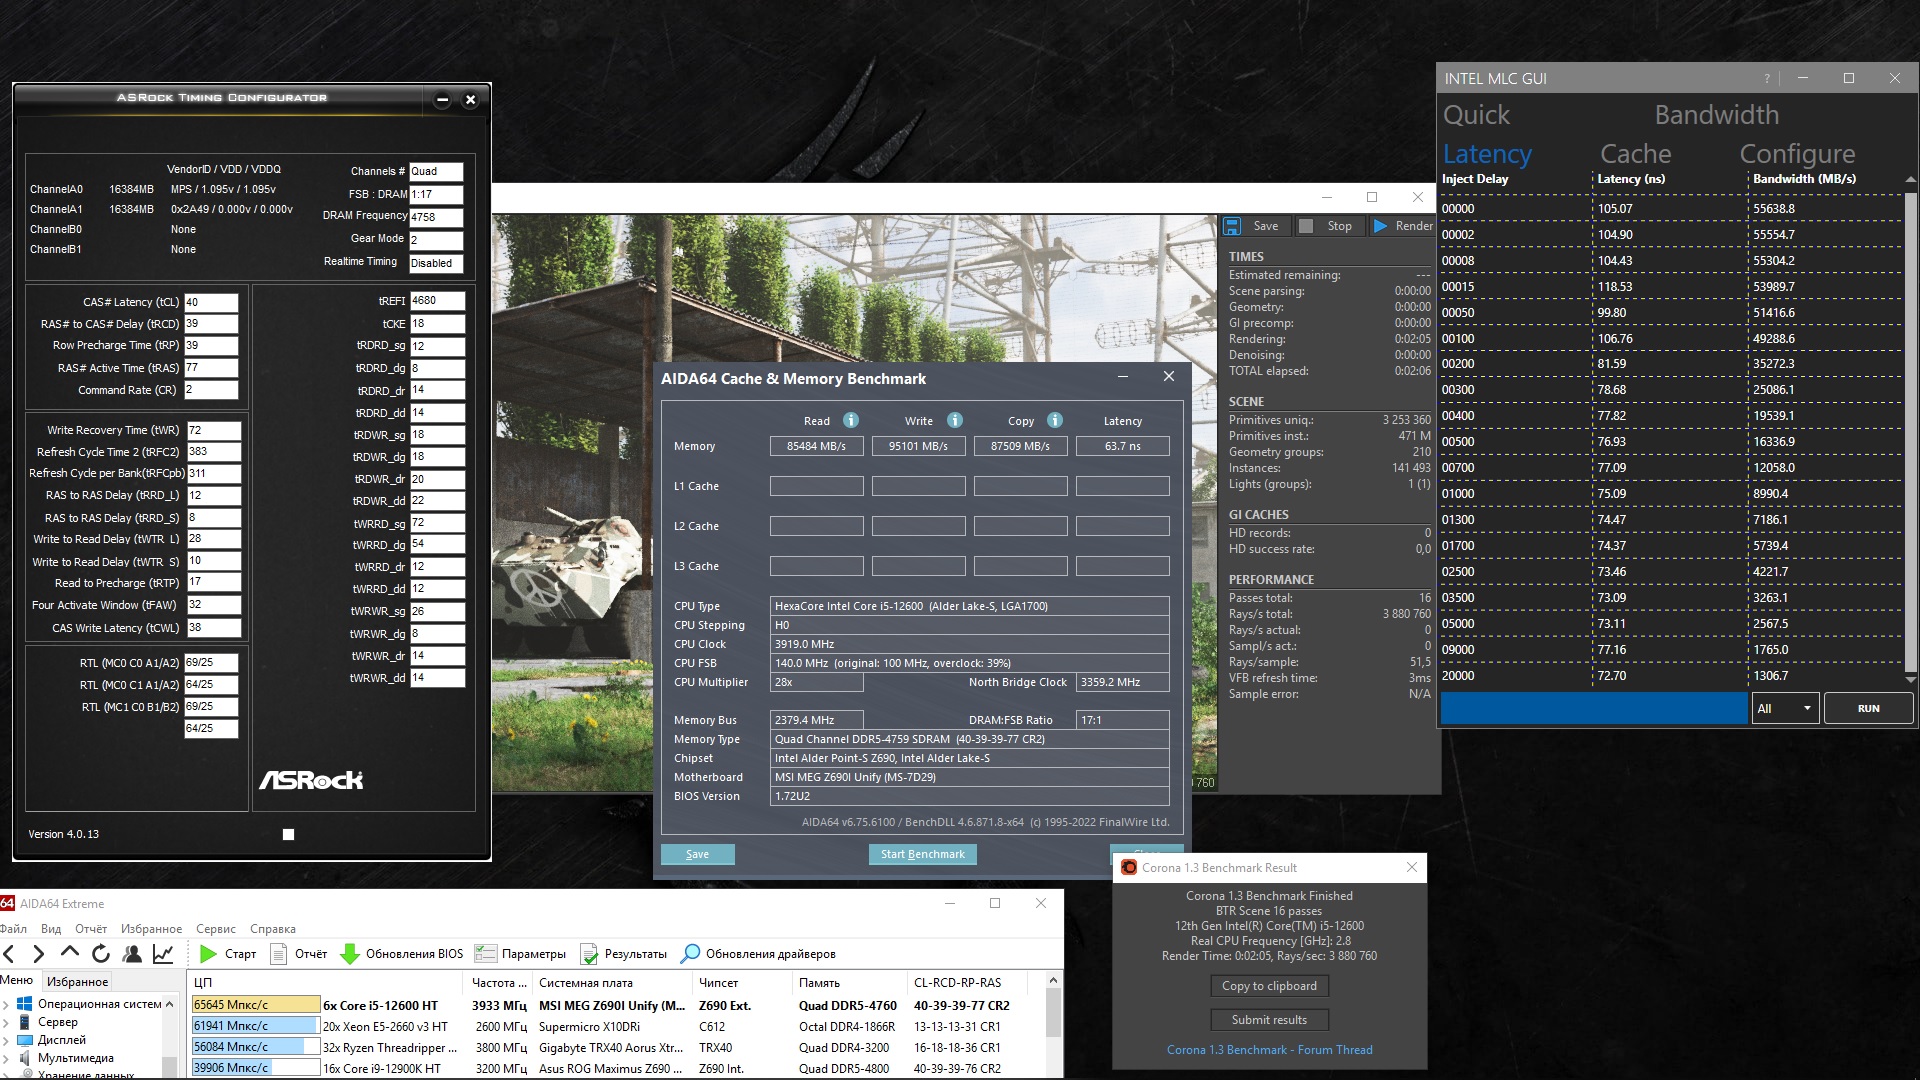Open the All dropdown in MLC GUI
The width and height of the screenshot is (1920, 1080).
click(1785, 708)
